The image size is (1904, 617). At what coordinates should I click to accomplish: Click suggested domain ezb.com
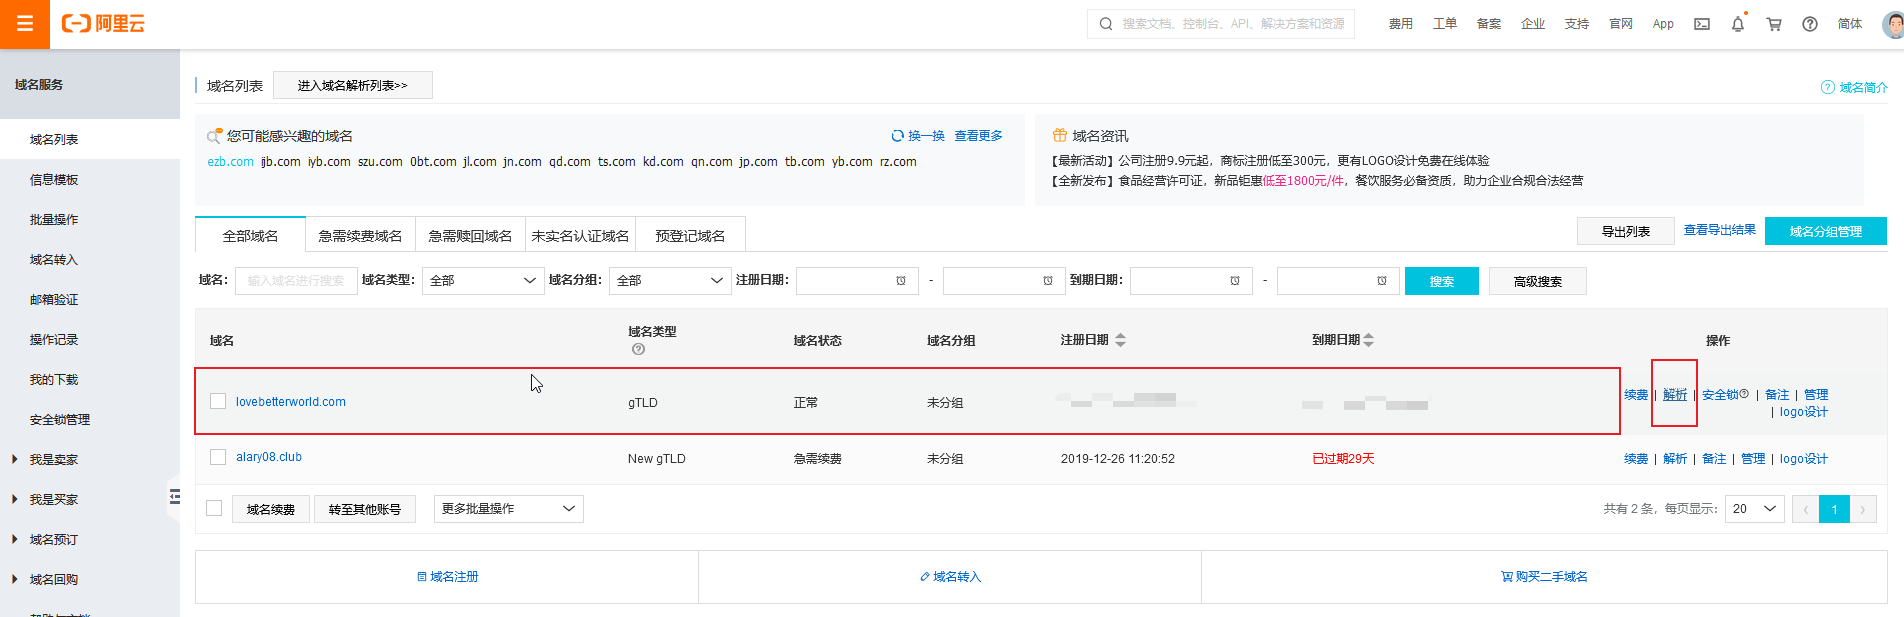pyautogui.click(x=231, y=162)
